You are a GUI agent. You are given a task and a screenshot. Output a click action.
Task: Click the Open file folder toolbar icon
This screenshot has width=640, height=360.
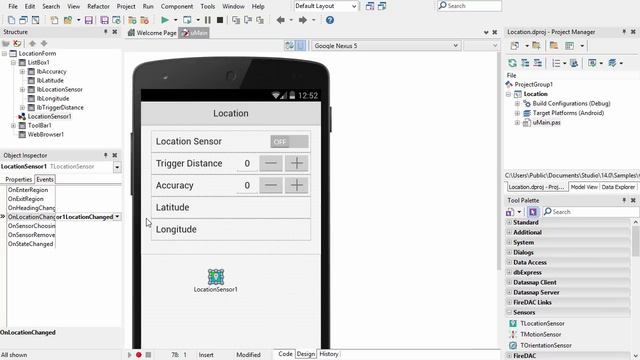pyautogui.click(x=68, y=20)
